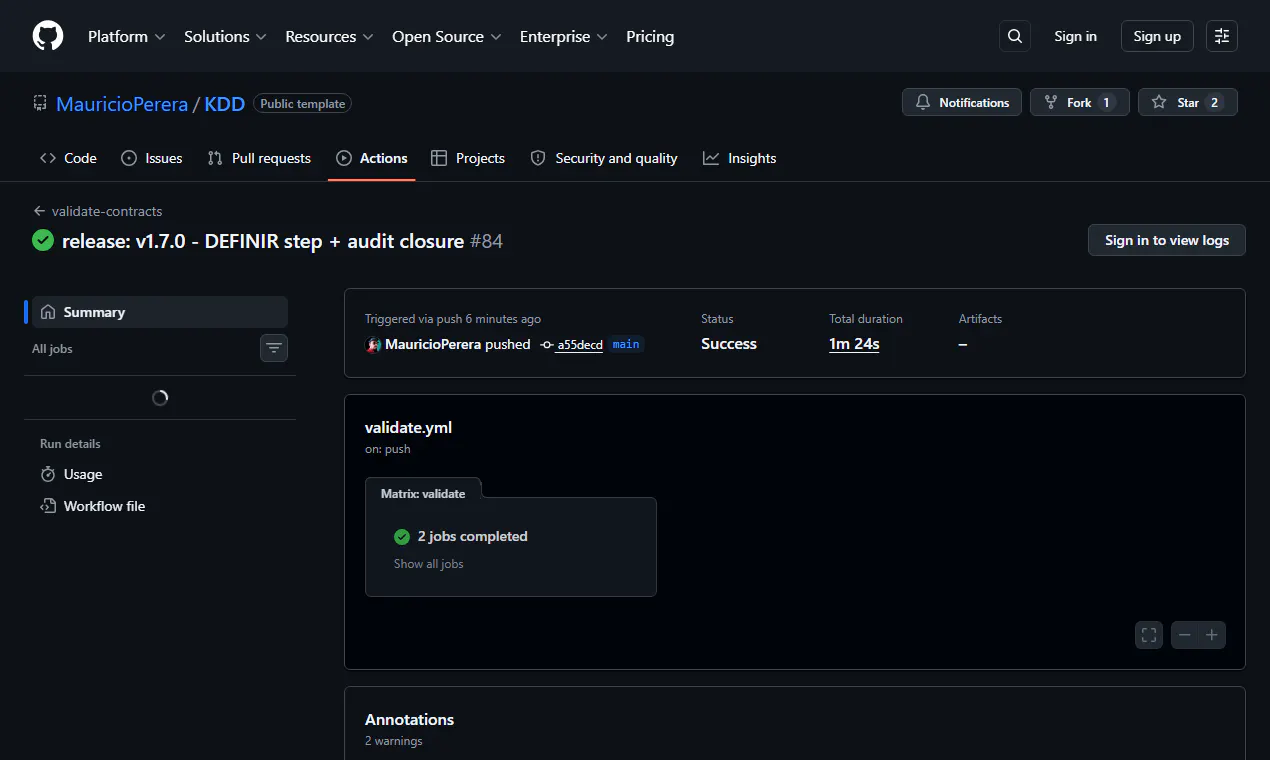Click the Annotations heading

coord(409,719)
